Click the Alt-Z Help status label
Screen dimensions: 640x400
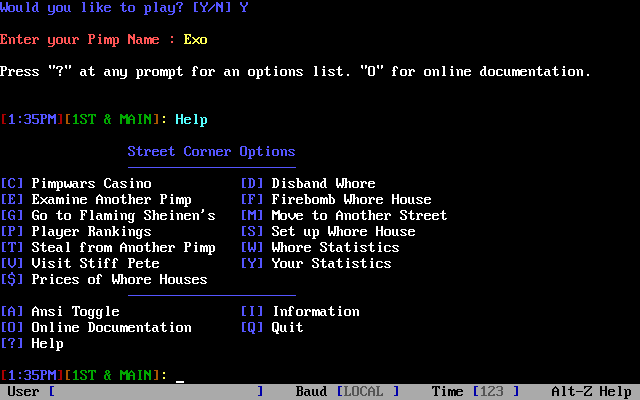[x=591, y=391]
